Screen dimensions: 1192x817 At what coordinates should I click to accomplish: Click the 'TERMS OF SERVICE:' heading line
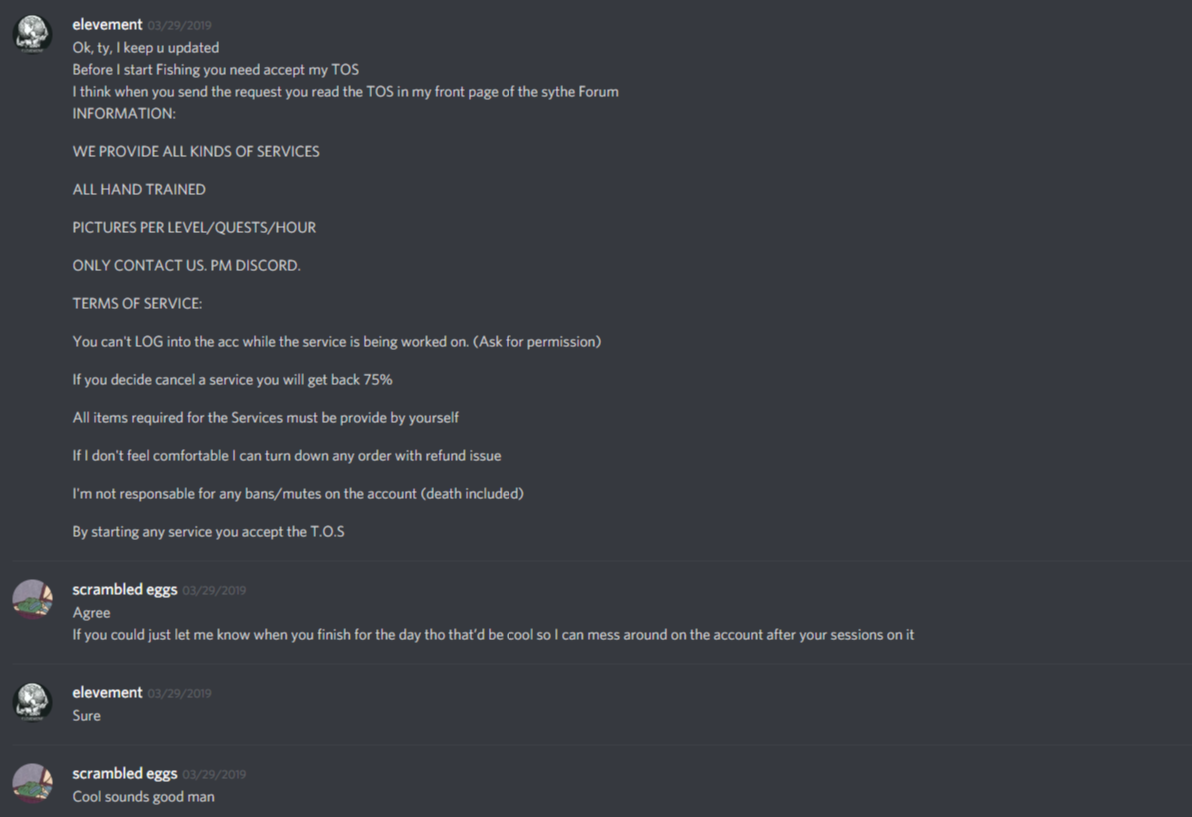[138, 303]
